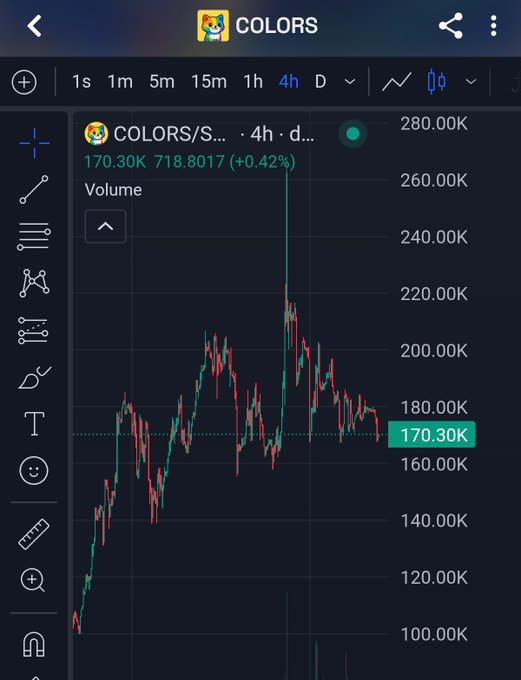Open the forecasting position tool
521x680 pixels.
click(33, 330)
